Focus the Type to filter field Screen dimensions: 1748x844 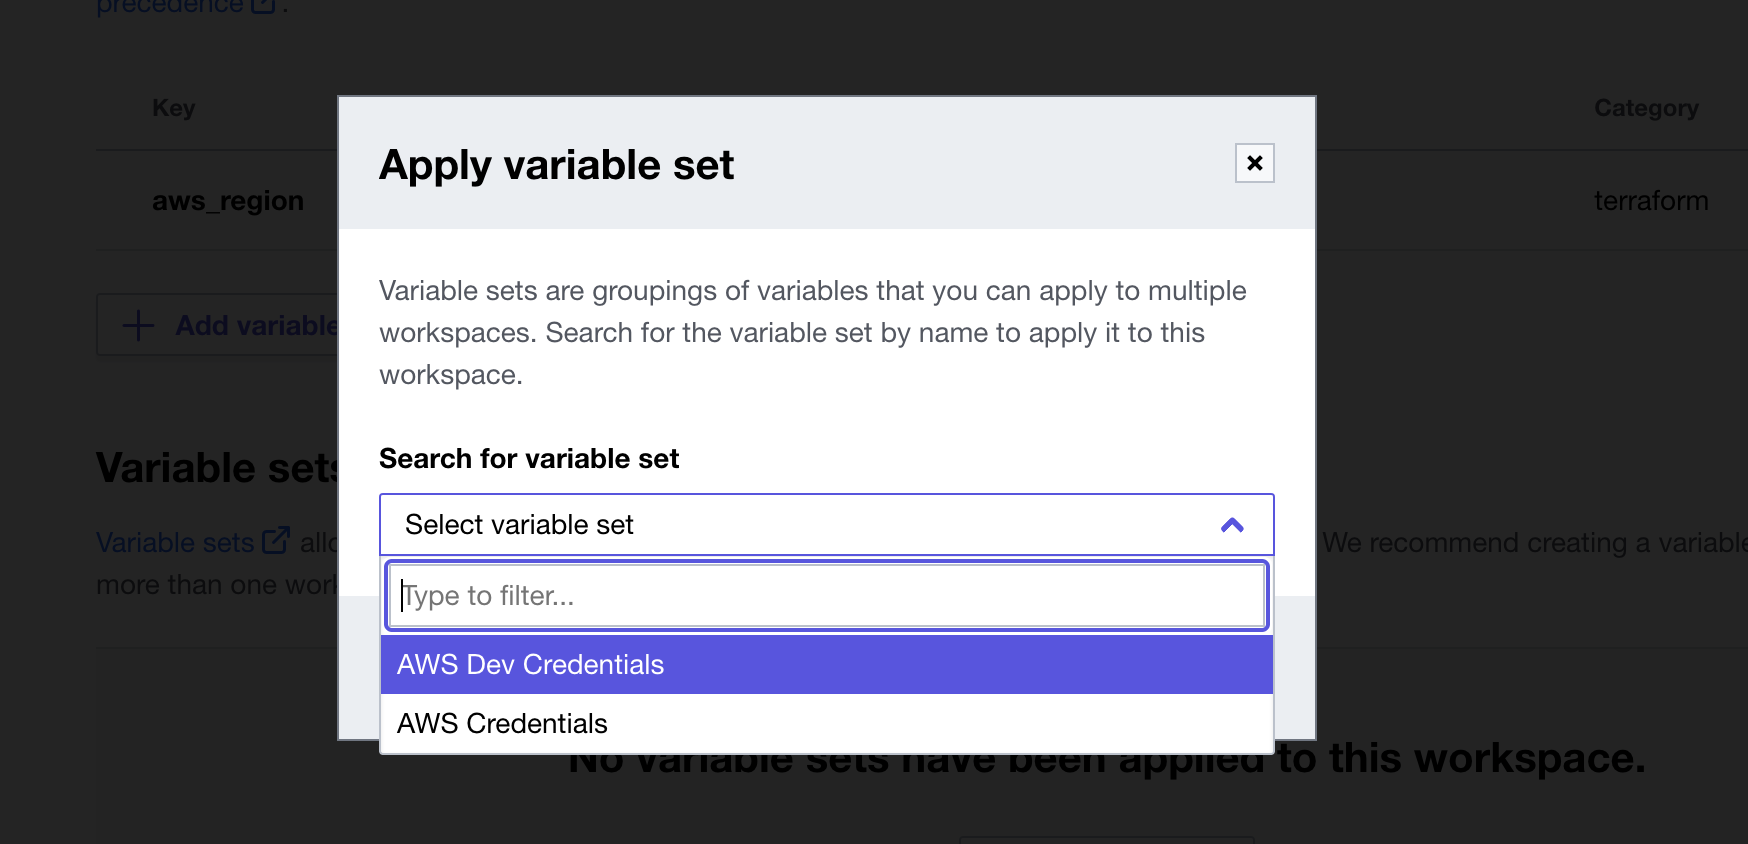pyautogui.click(x=826, y=596)
